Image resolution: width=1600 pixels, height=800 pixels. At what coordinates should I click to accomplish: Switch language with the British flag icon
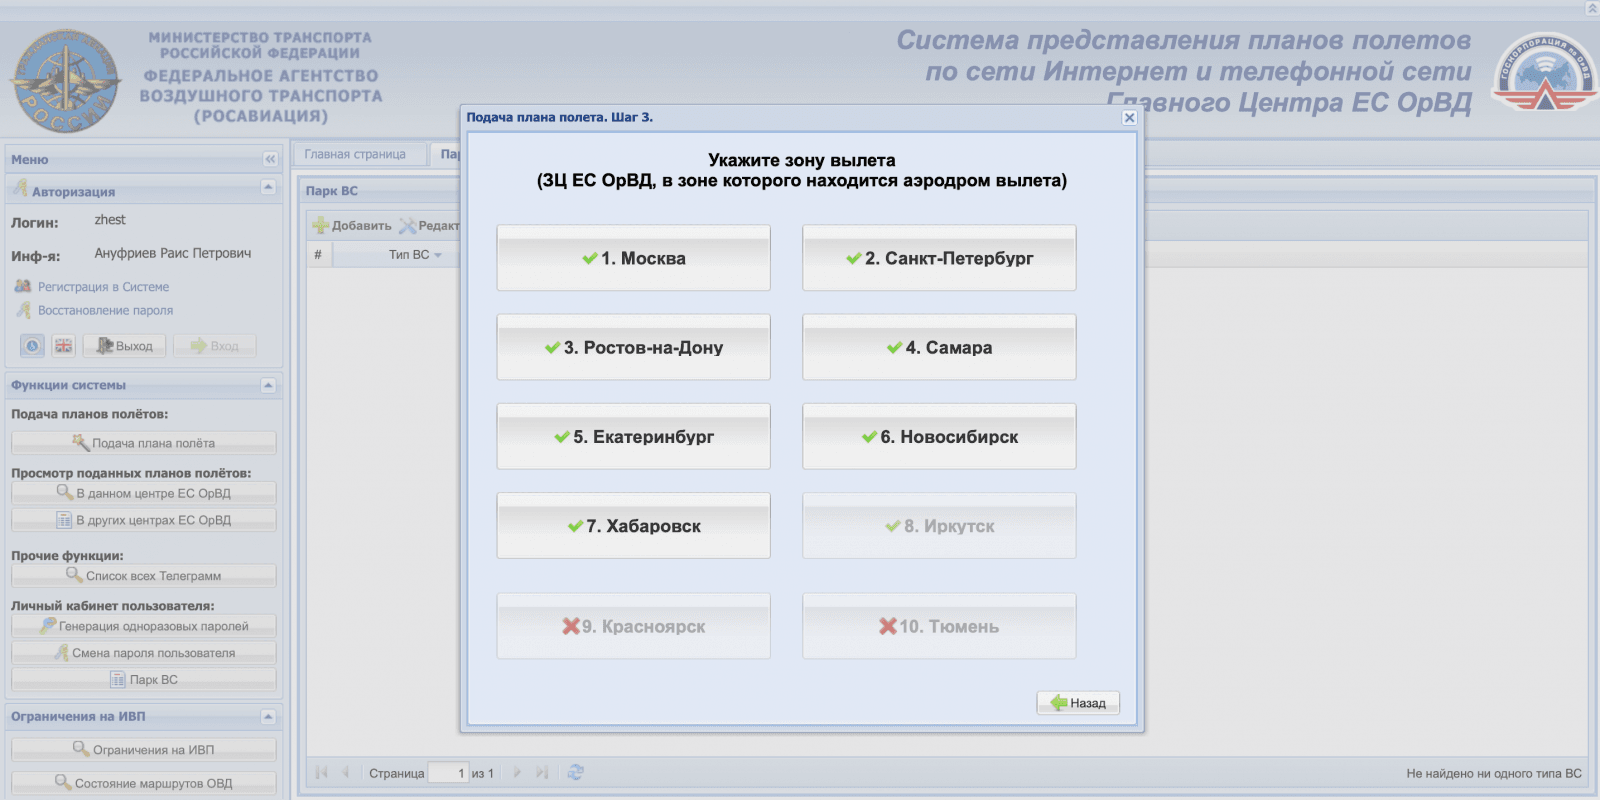64,346
